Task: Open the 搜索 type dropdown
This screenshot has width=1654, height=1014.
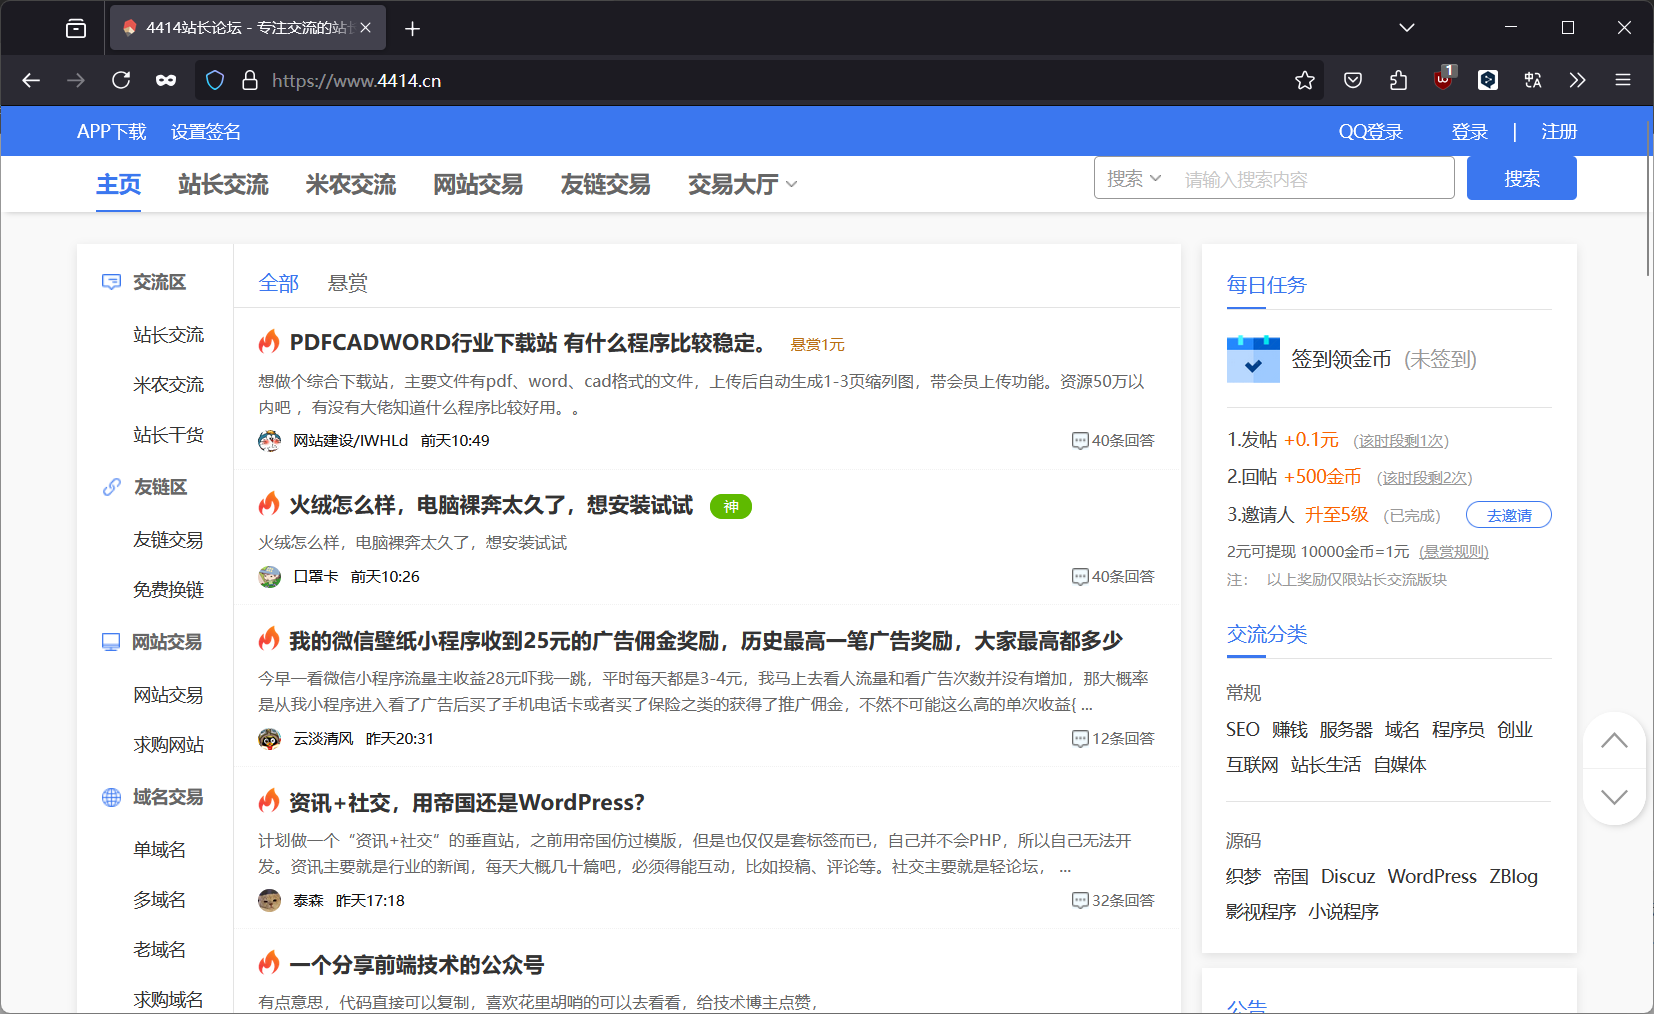Action: (x=1133, y=179)
